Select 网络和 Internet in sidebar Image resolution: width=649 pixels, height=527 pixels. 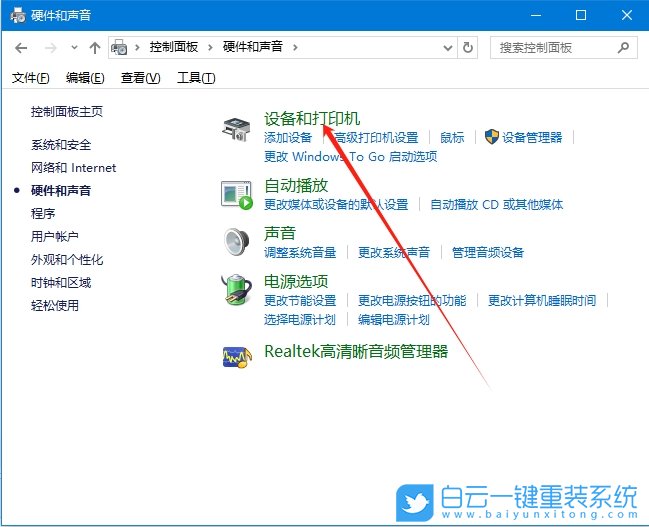pos(74,168)
